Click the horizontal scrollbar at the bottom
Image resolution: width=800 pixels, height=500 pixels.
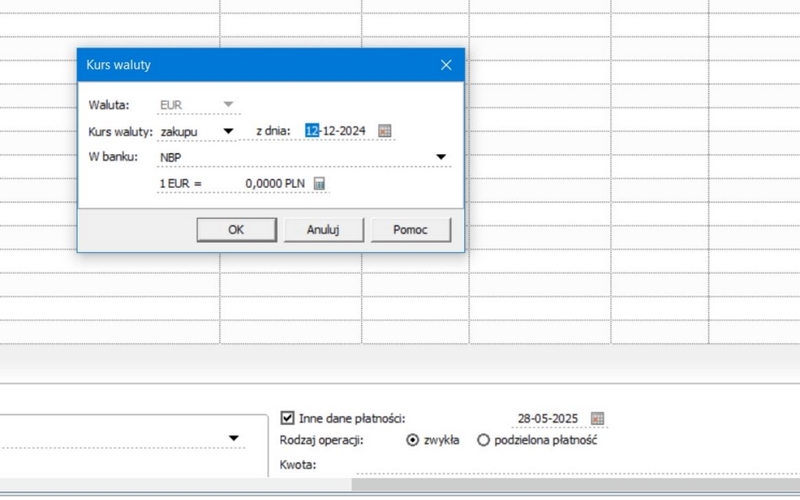click(576, 485)
